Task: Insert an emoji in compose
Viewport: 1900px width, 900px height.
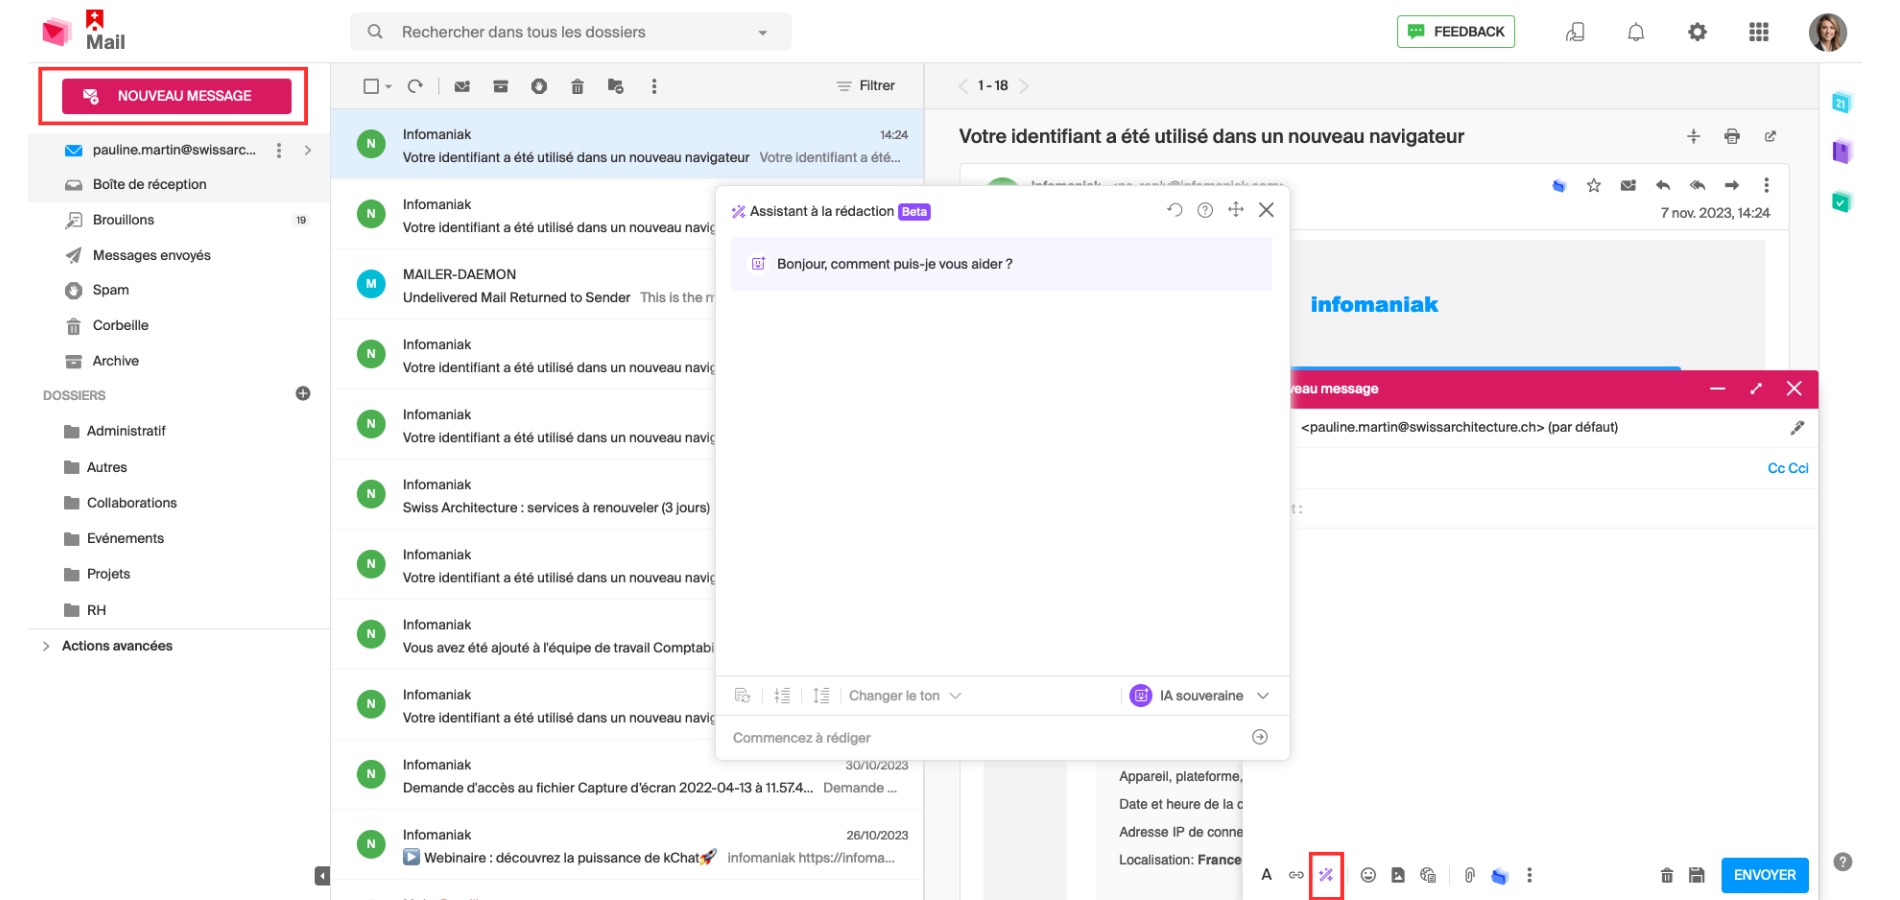Action: point(1368,875)
